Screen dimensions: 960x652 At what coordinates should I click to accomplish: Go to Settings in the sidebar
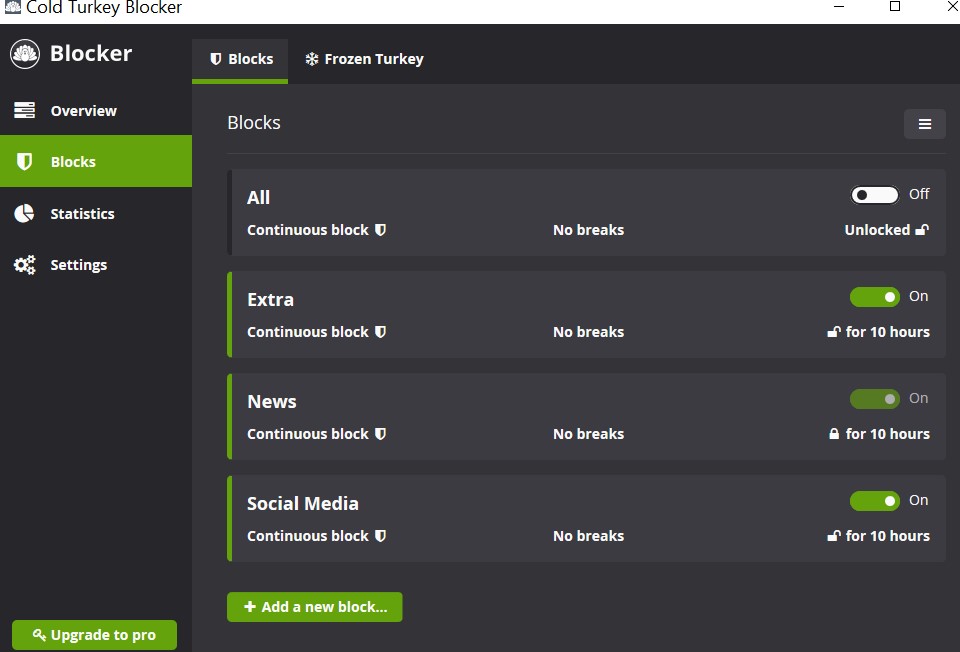(x=78, y=265)
